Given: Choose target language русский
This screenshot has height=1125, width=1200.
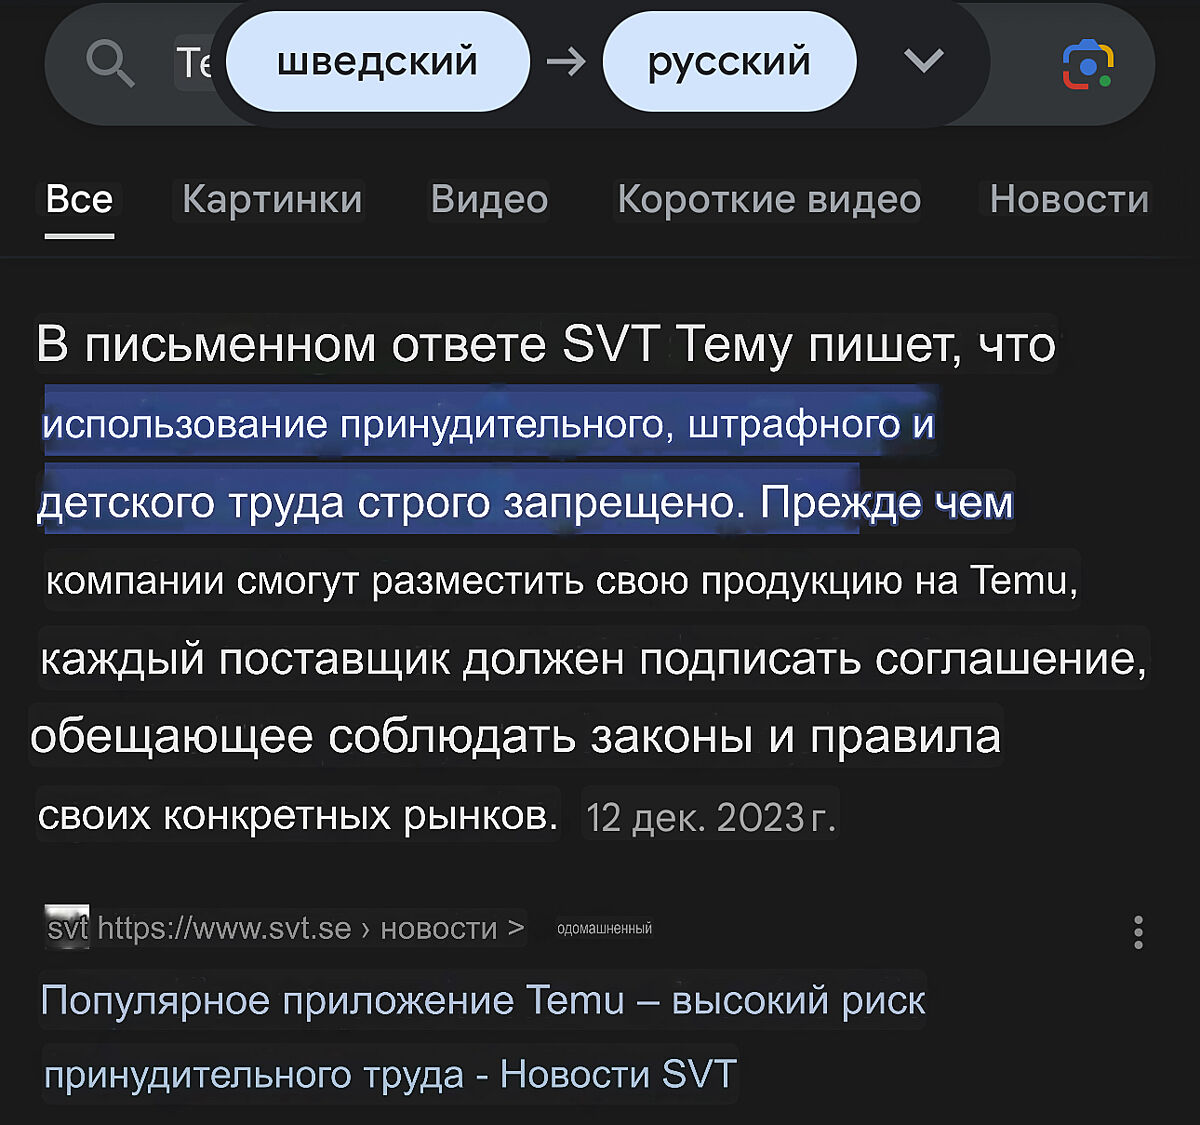Looking at the screenshot, I should click(x=729, y=62).
